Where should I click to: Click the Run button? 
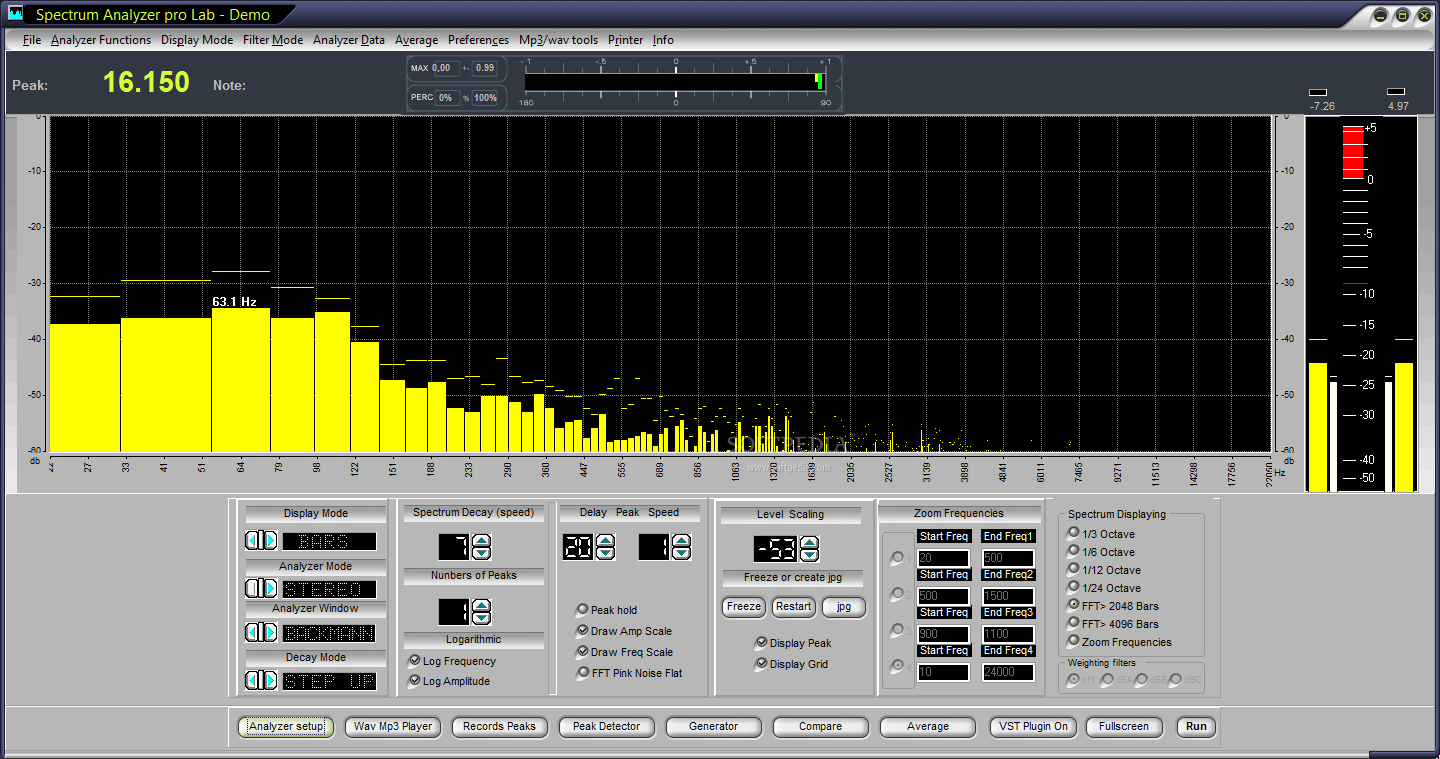coord(1196,727)
